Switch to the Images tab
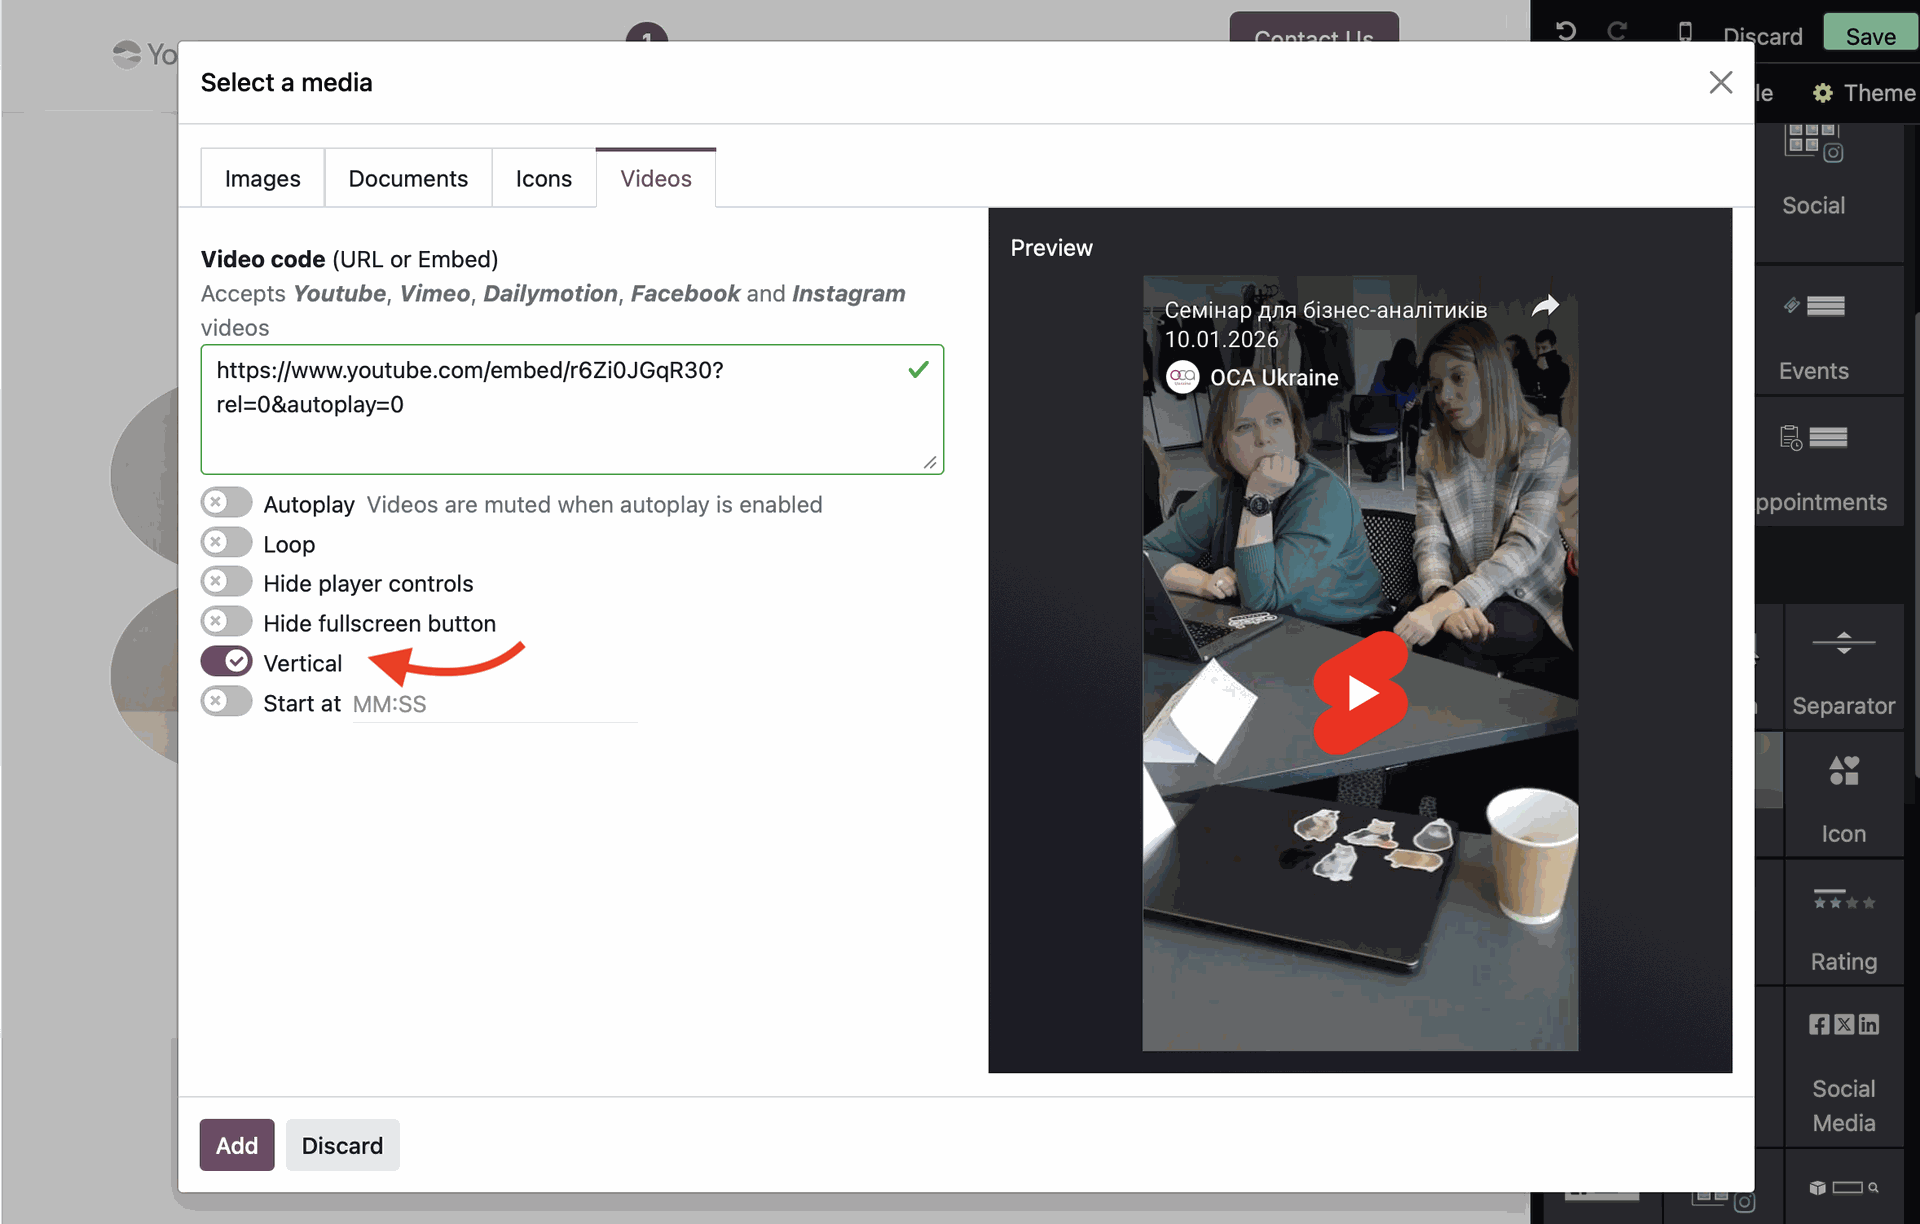 point(262,178)
